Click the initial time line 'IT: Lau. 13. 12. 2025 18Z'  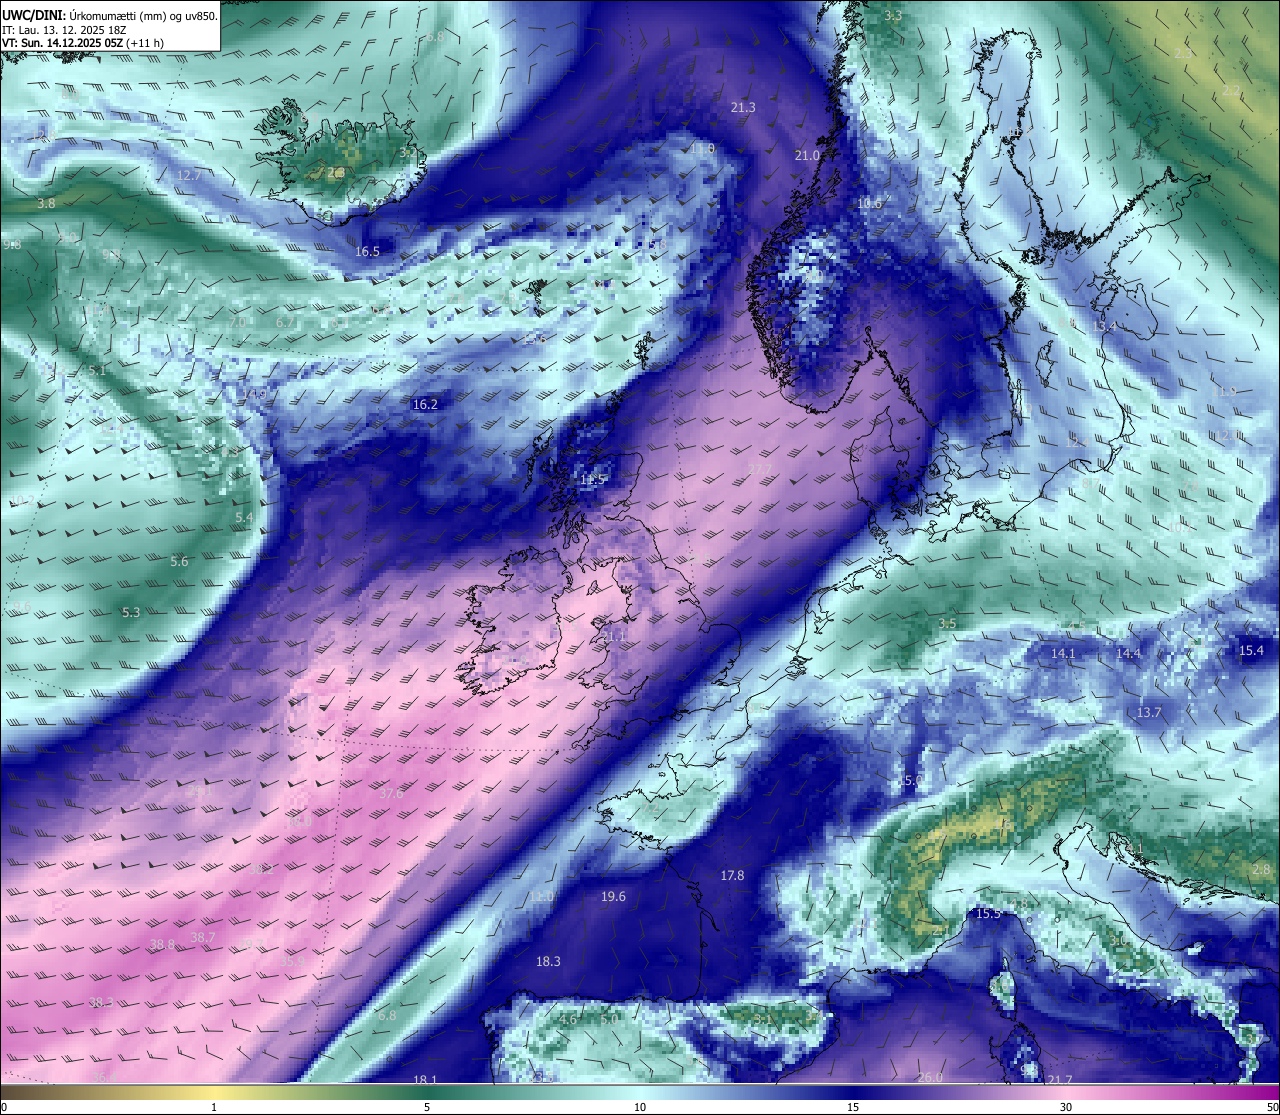(x=66, y=30)
